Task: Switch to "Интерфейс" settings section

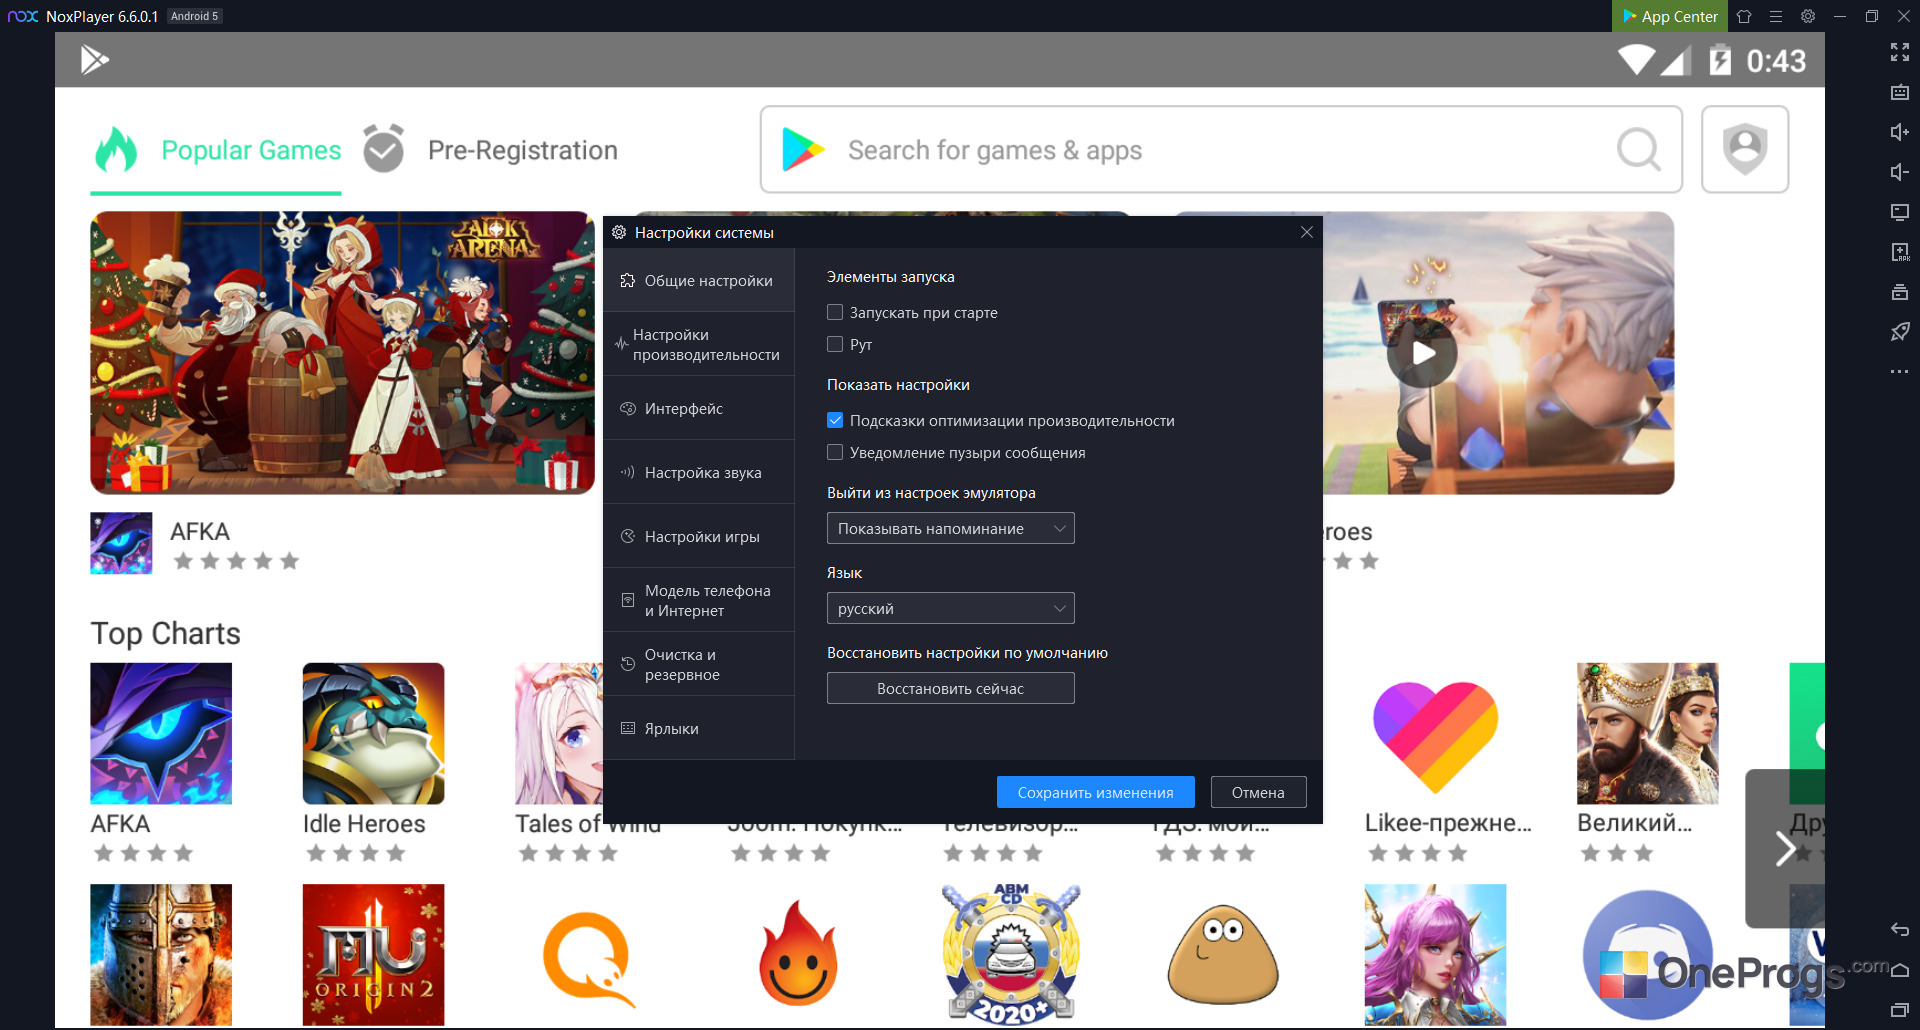Action: point(699,408)
